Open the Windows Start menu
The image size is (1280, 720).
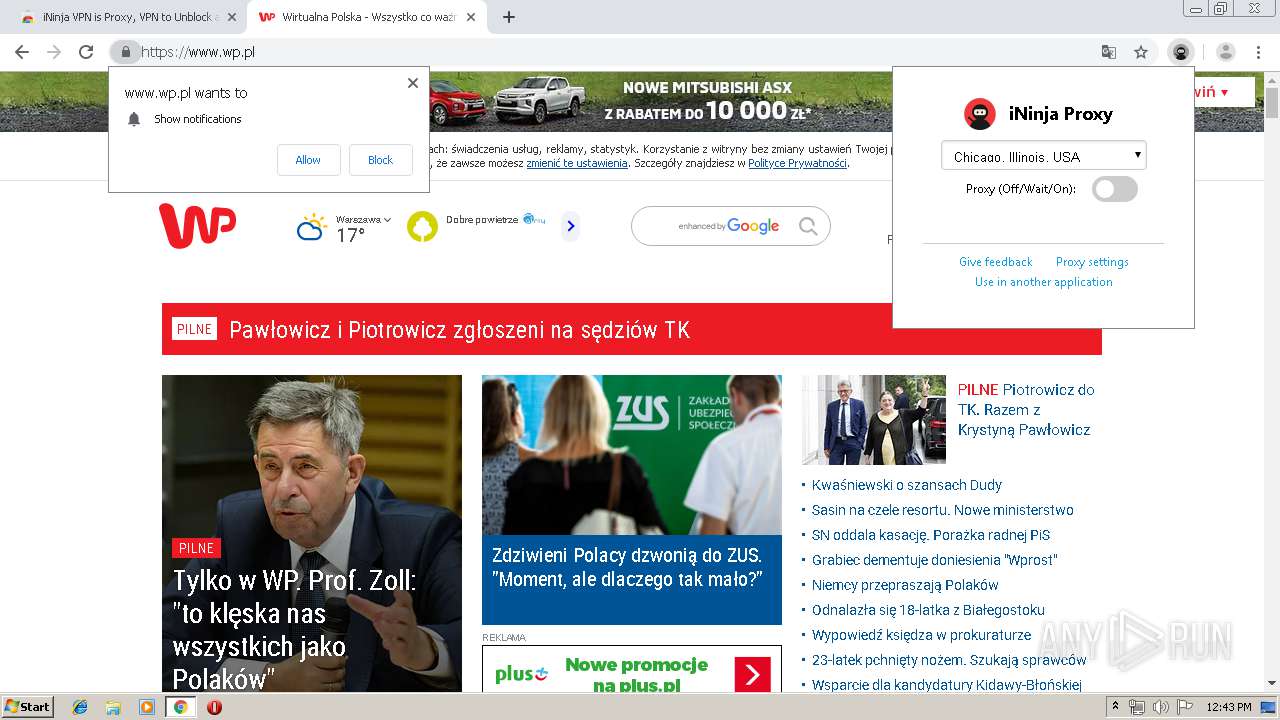pos(28,707)
